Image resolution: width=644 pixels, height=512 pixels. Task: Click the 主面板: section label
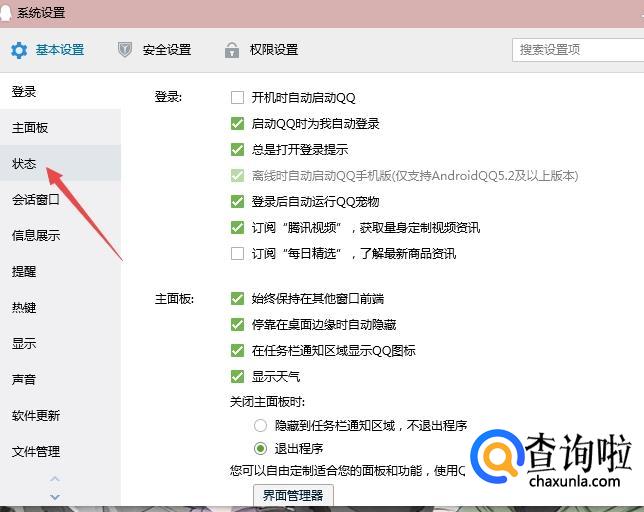coord(174,298)
